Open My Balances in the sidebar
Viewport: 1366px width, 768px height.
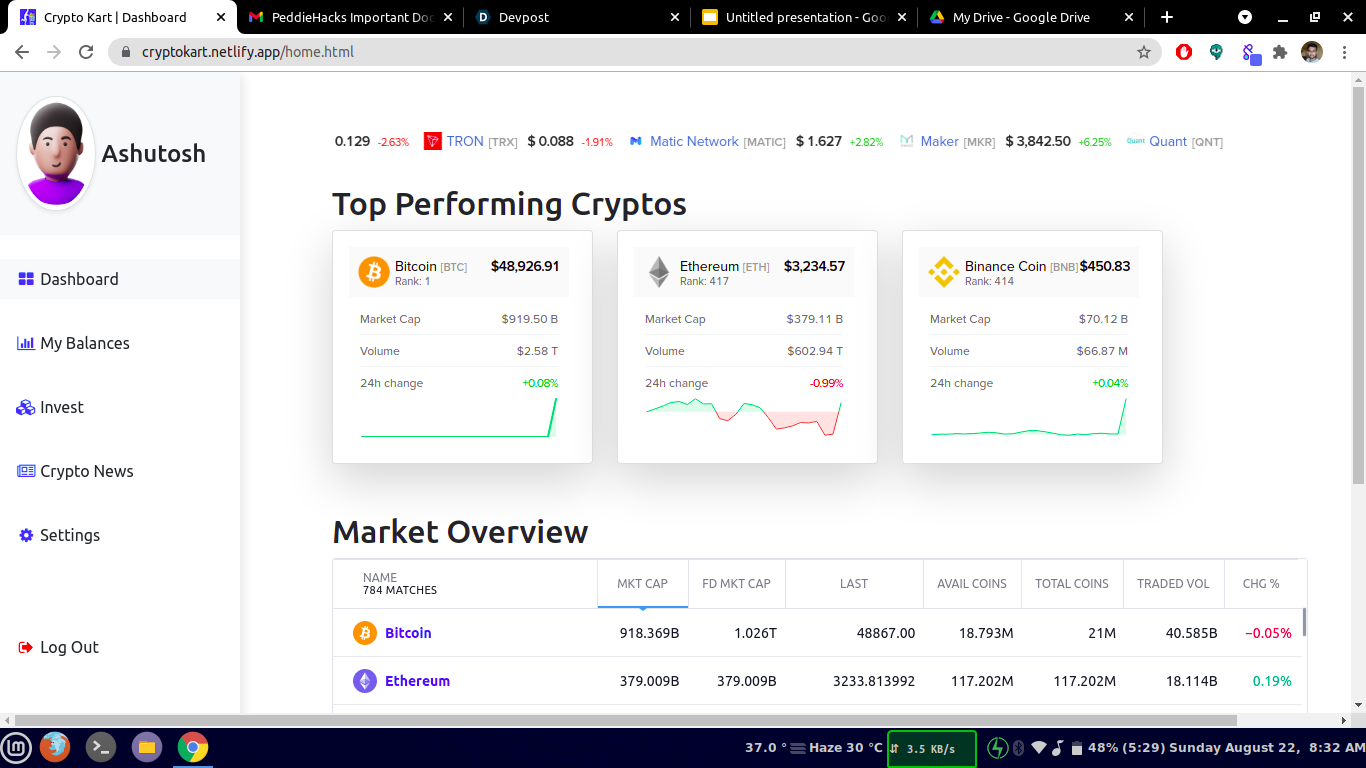[74, 343]
